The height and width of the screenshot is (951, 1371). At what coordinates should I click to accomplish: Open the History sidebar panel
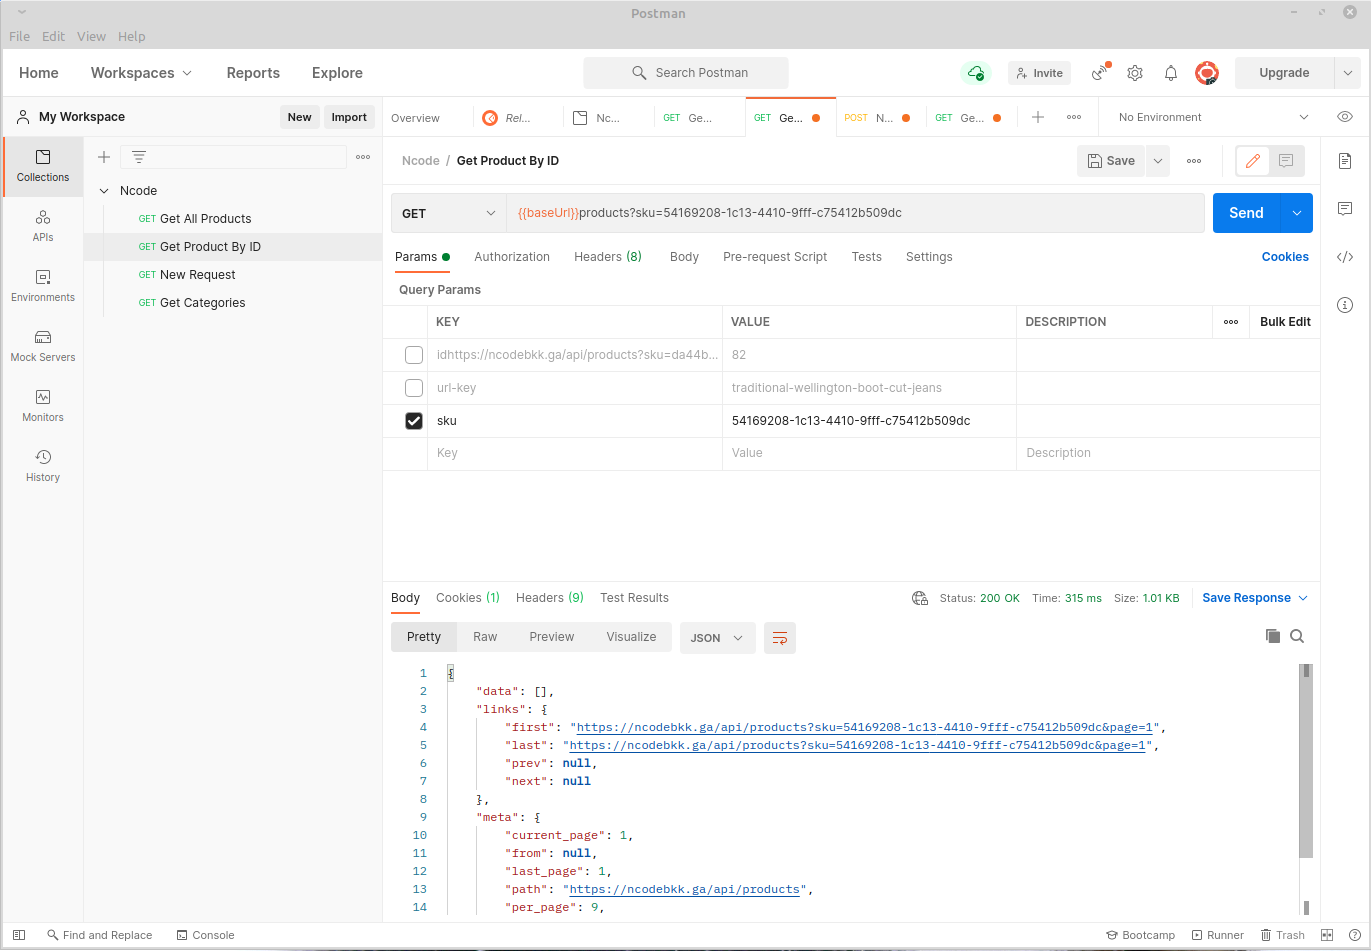43,466
